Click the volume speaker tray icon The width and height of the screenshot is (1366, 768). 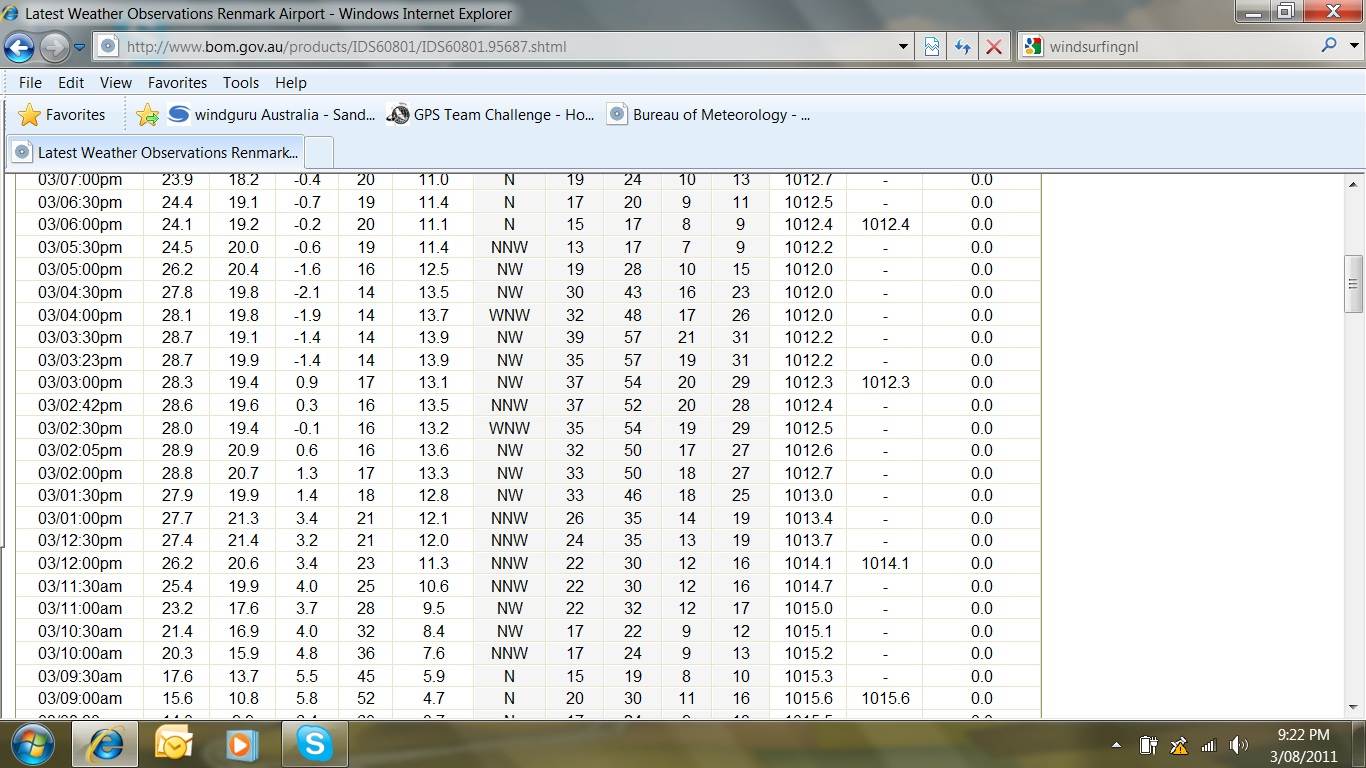tap(1239, 745)
